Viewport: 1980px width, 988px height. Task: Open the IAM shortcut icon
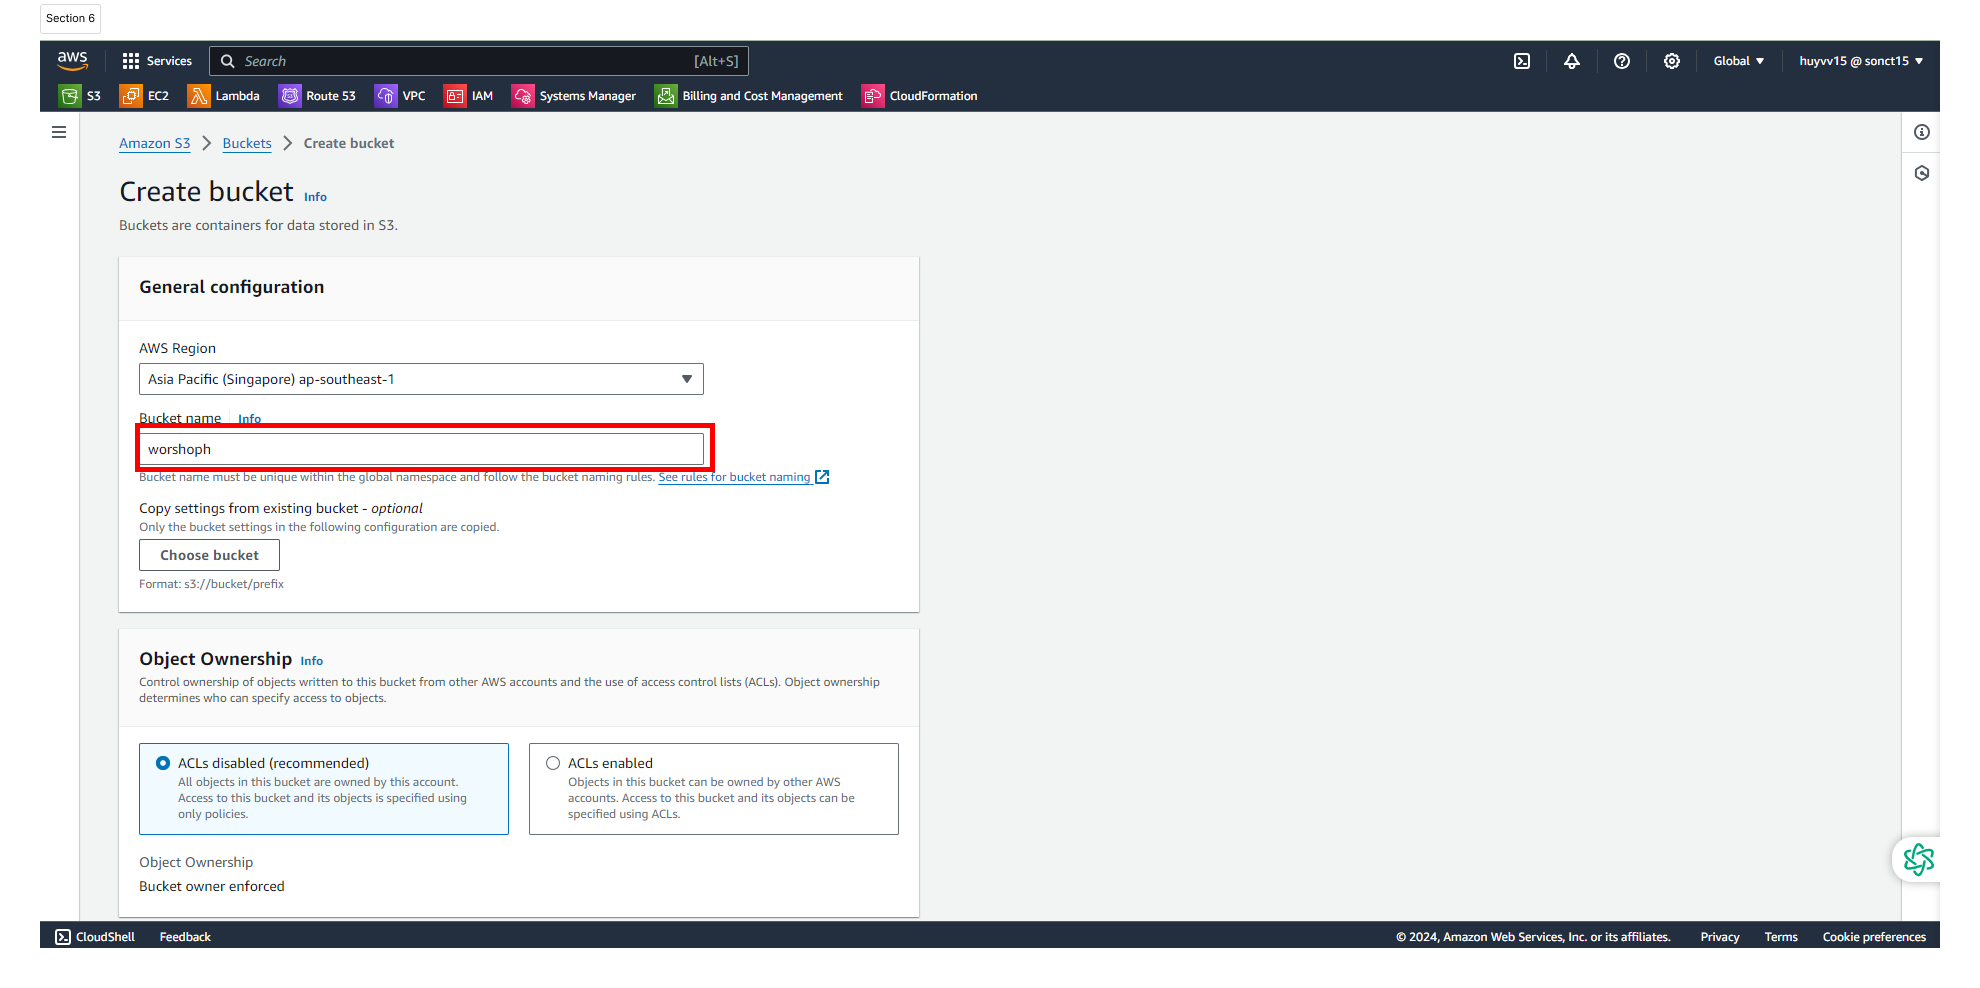455,96
